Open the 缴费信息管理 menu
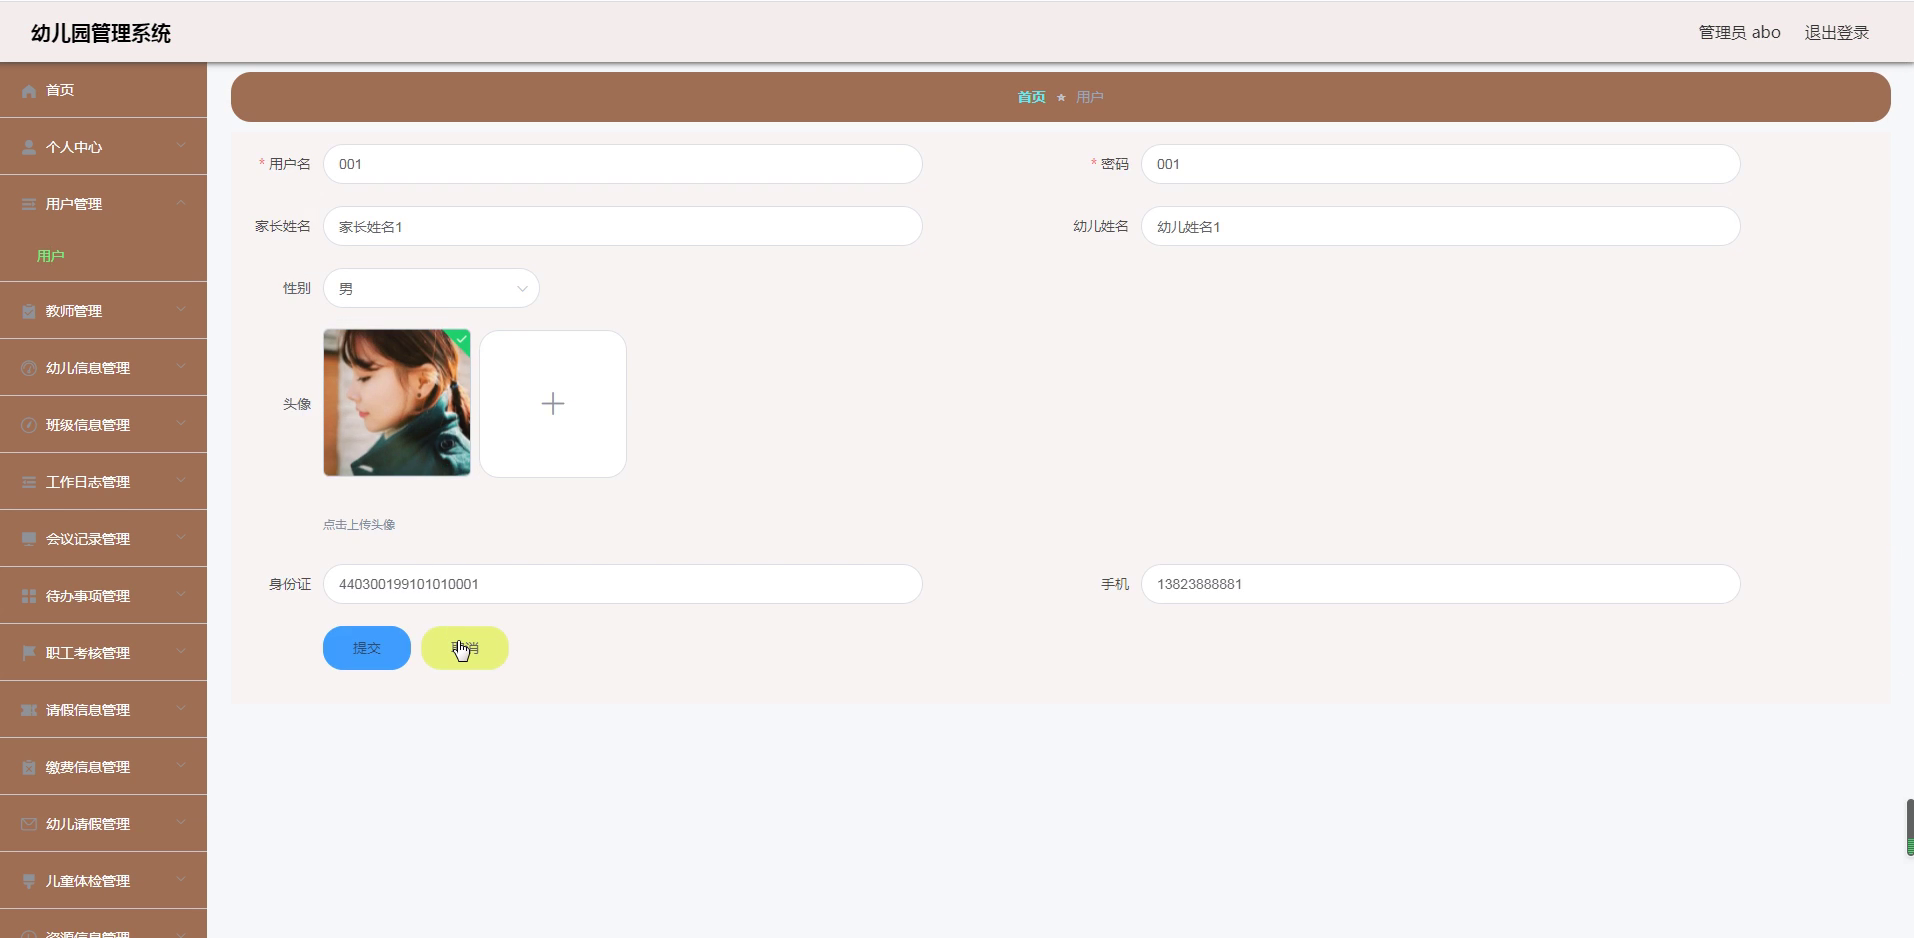The image size is (1914, 938). (103, 767)
